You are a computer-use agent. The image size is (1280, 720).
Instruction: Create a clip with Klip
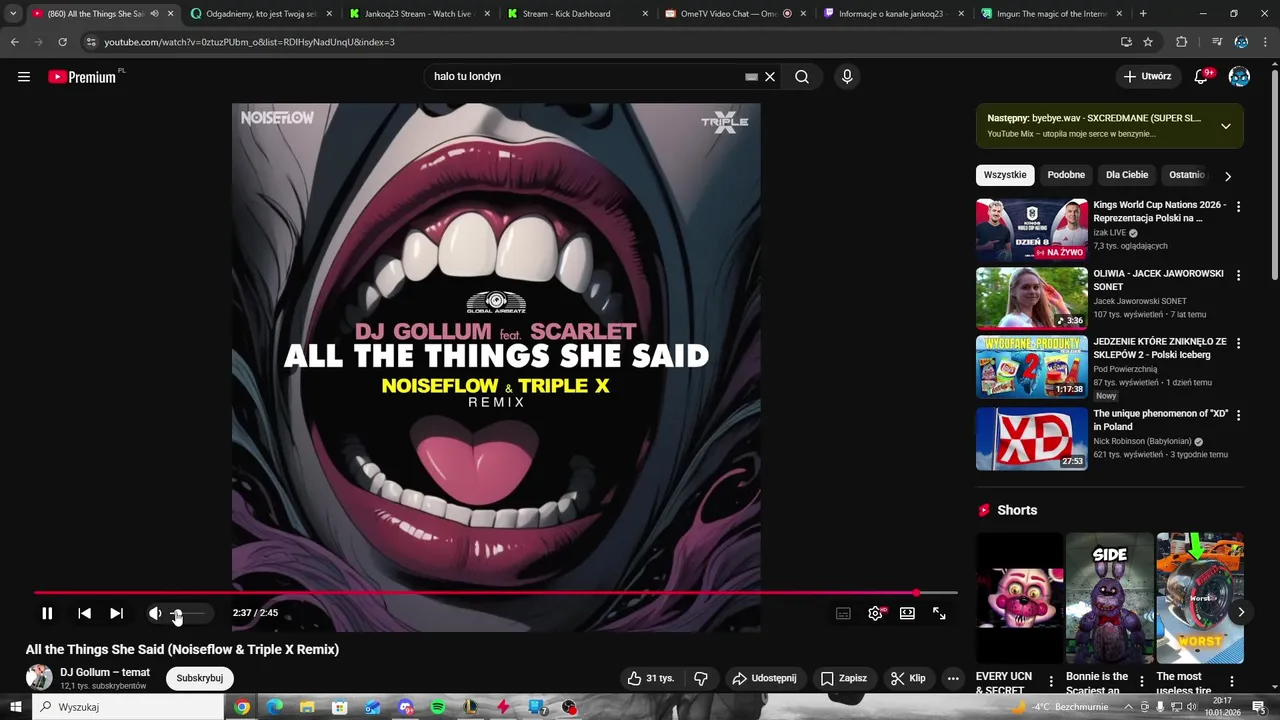908,678
